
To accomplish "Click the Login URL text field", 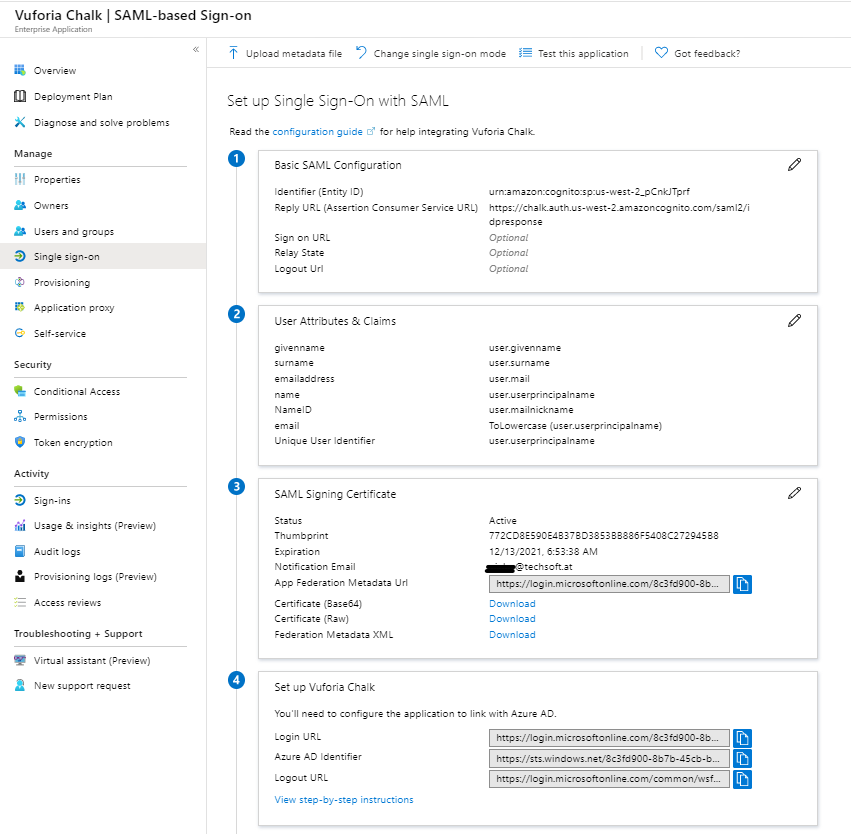I will tap(609, 737).
